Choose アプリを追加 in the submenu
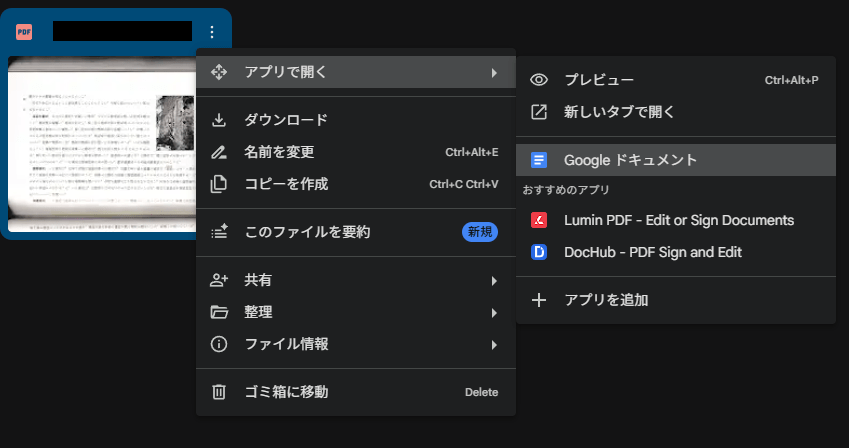Screen dimensions: 849x448 676,300
